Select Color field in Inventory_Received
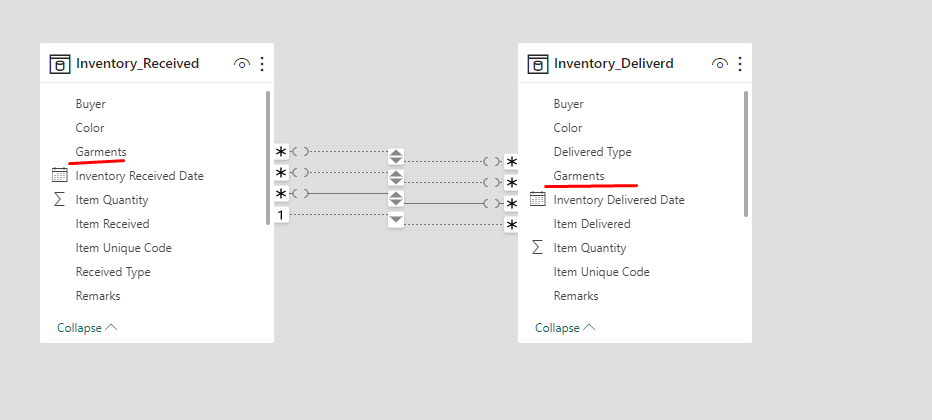Screen dimensions: 932x420 point(90,128)
